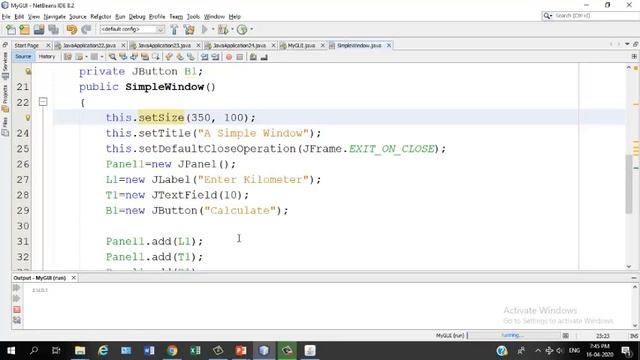Collapse the SimpleWindow constructor code fold
Viewport: 640px width, 360px height.
43,102
